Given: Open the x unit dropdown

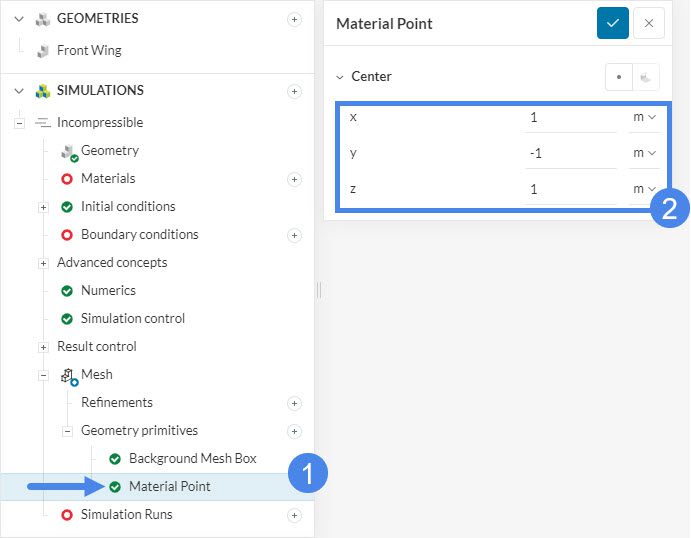Looking at the screenshot, I should coord(644,117).
